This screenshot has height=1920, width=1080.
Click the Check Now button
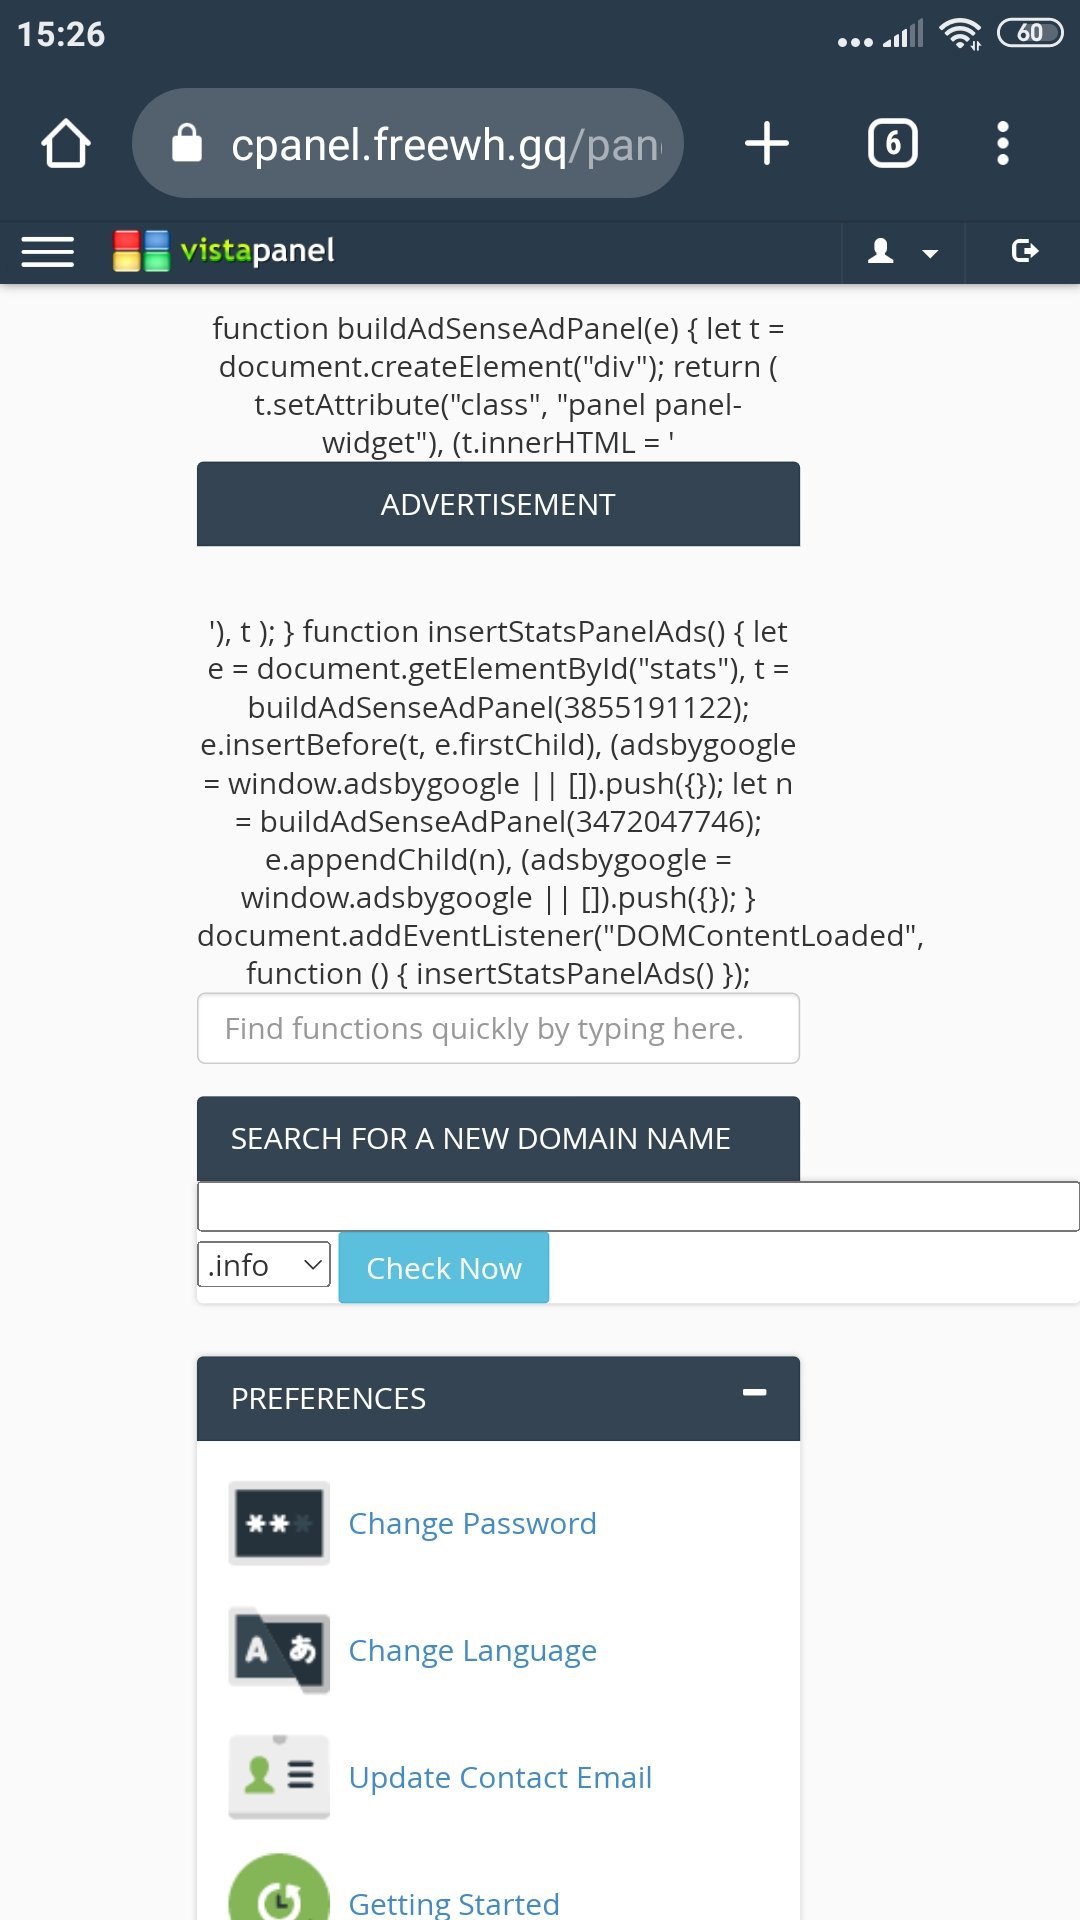(x=444, y=1268)
